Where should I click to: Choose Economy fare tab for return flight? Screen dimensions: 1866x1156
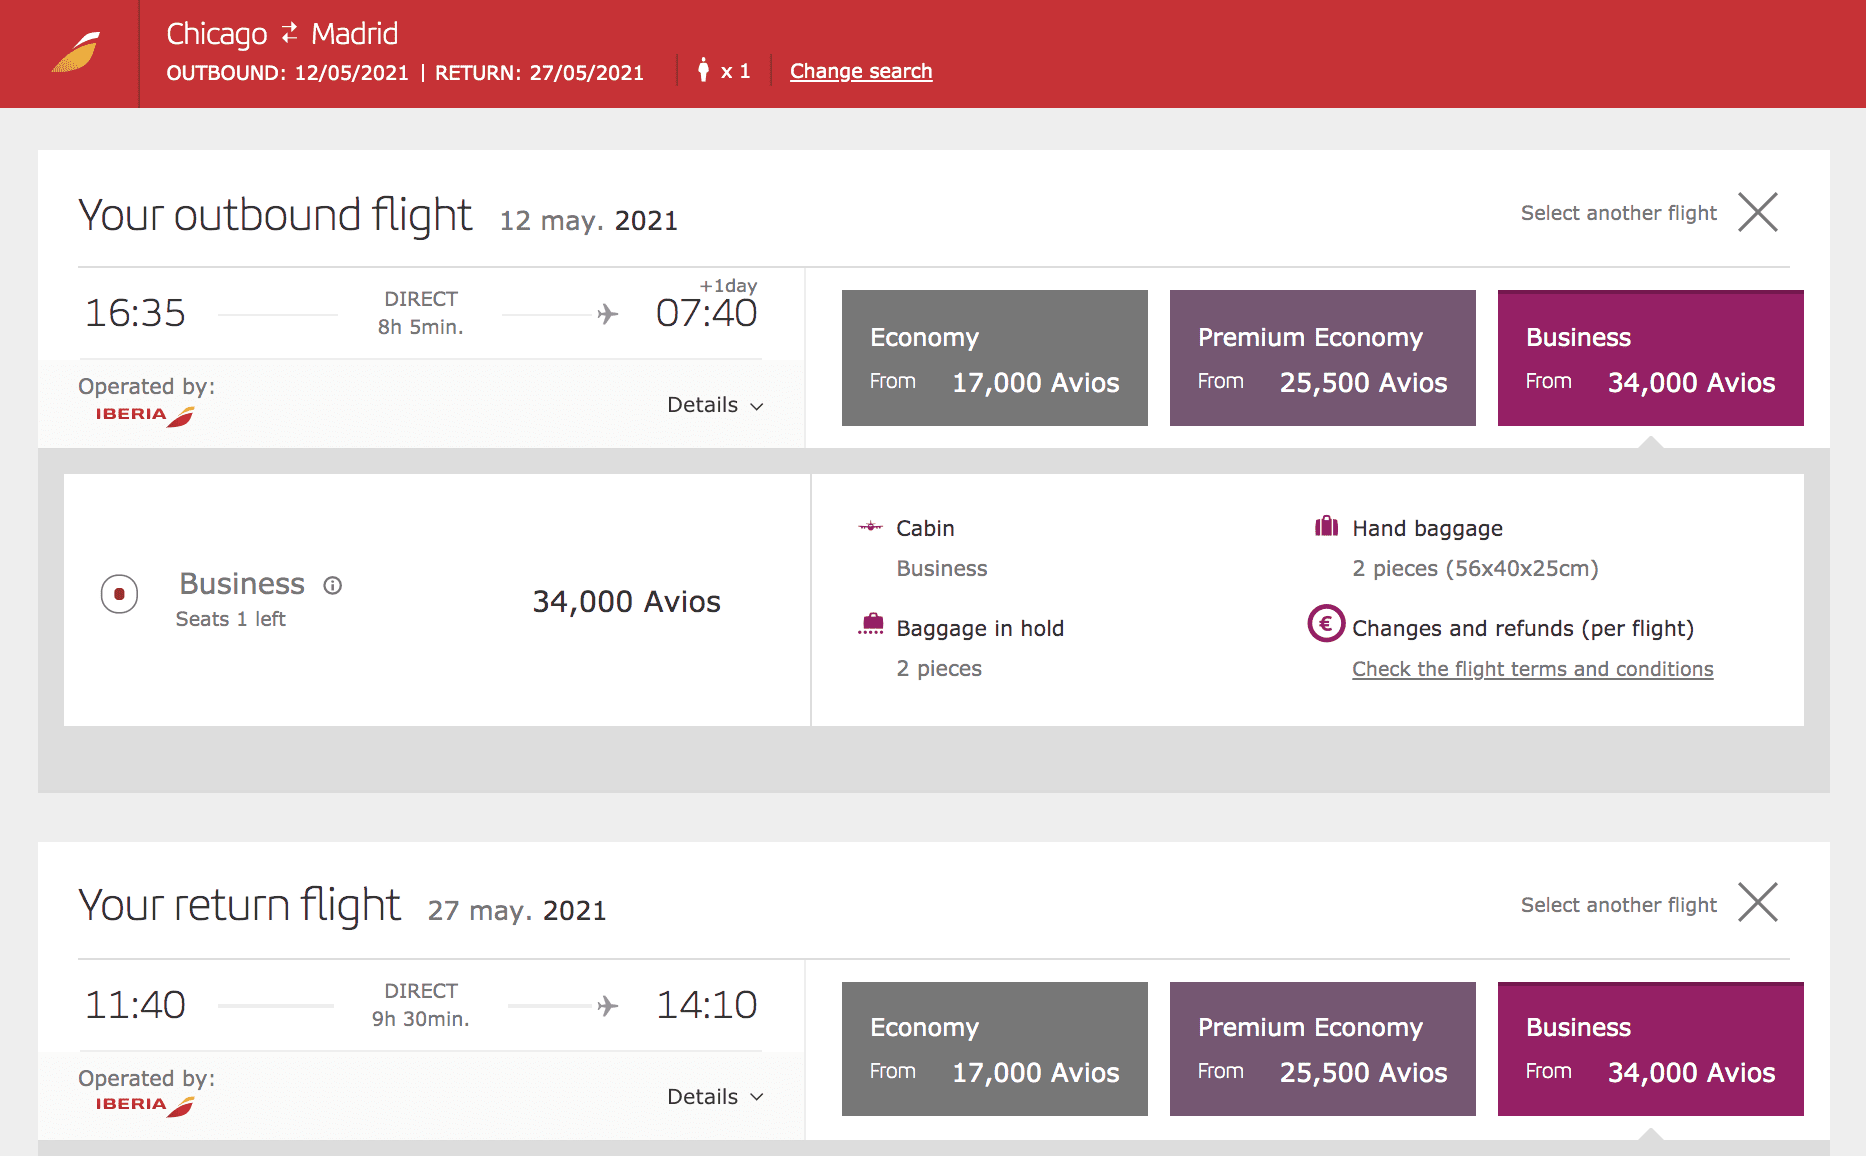click(x=994, y=1049)
